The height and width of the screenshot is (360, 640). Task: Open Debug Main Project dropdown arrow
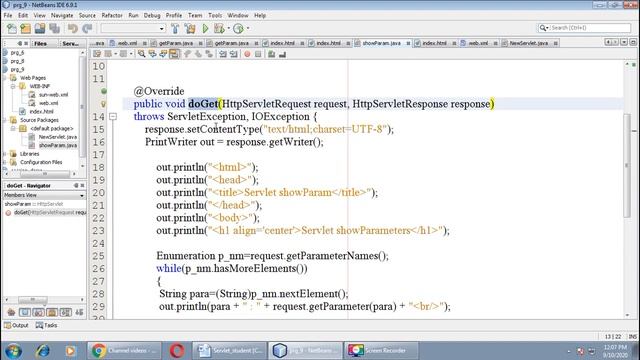(x=229, y=29)
